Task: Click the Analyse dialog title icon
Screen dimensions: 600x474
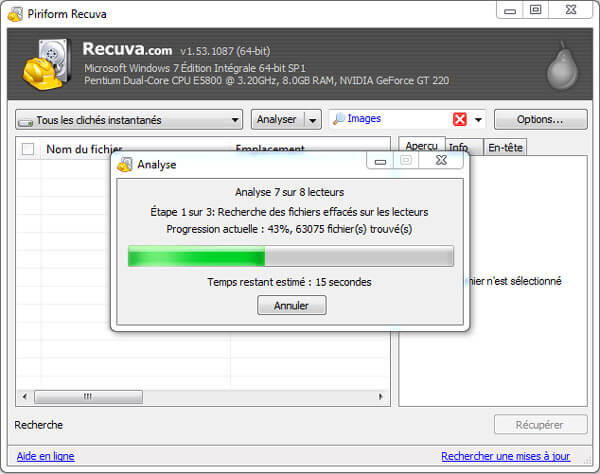Action: pyautogui.click(x=125, y=165)
